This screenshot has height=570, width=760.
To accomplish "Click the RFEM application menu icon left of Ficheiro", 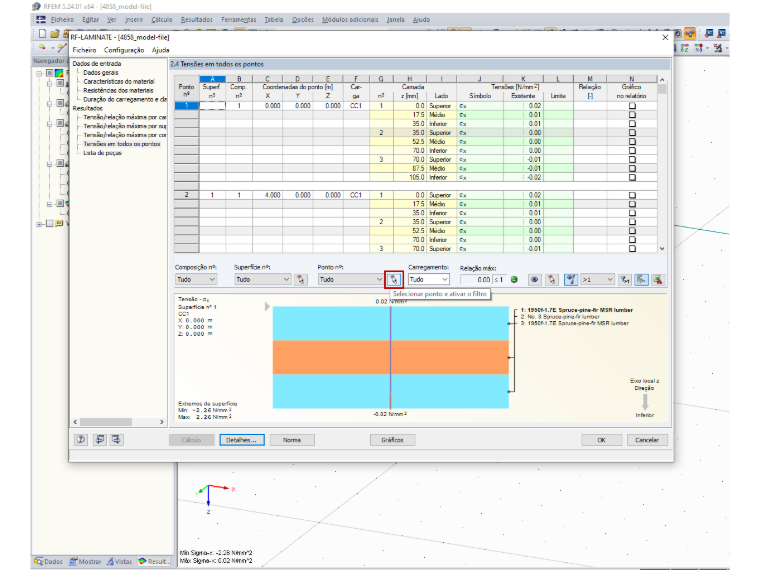I will [41, 19].
